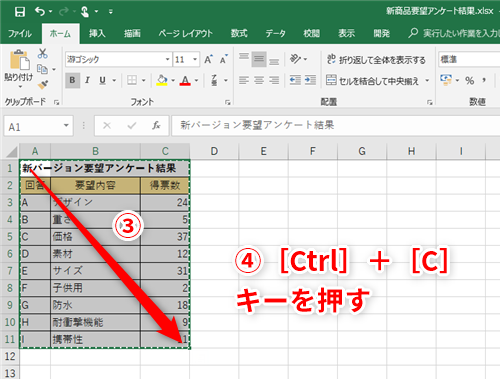Open the Name Box dropdown arrow
Screen dimensions: 500x379
[66, 126]
